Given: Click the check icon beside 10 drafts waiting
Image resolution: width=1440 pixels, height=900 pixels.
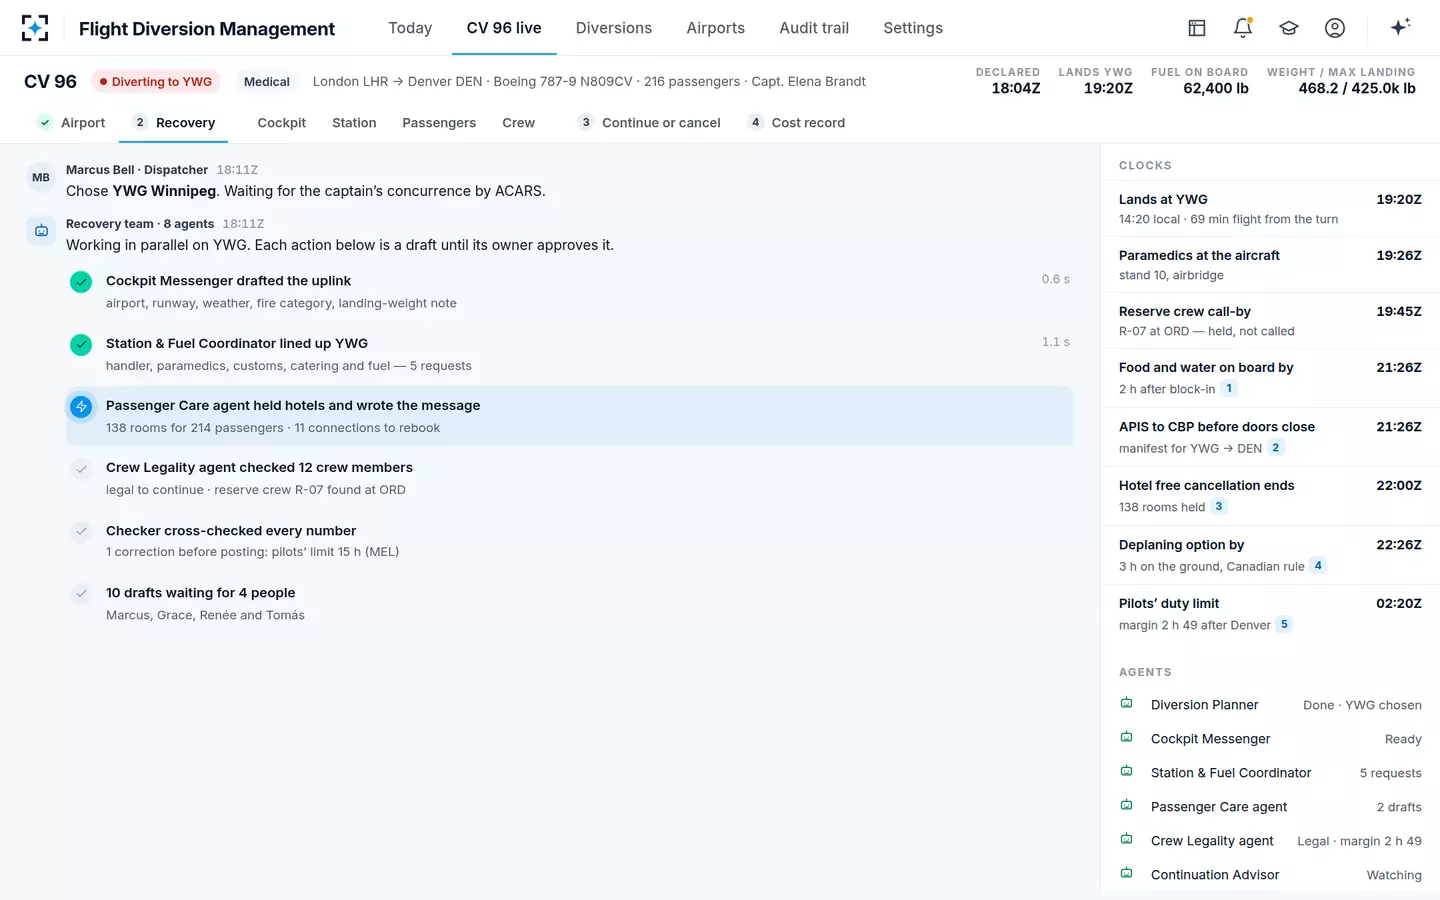Looking at the screenshot, I should [81, 593].
